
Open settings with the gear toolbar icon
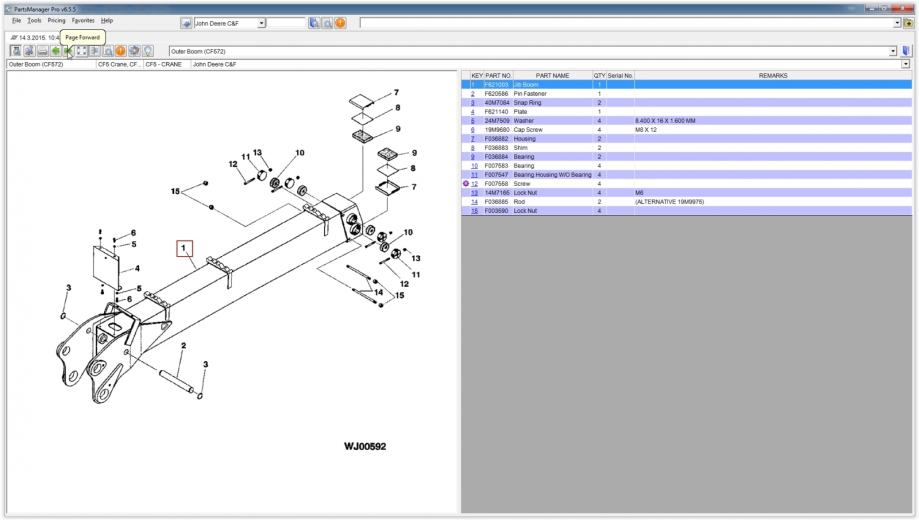click(134, 51)
